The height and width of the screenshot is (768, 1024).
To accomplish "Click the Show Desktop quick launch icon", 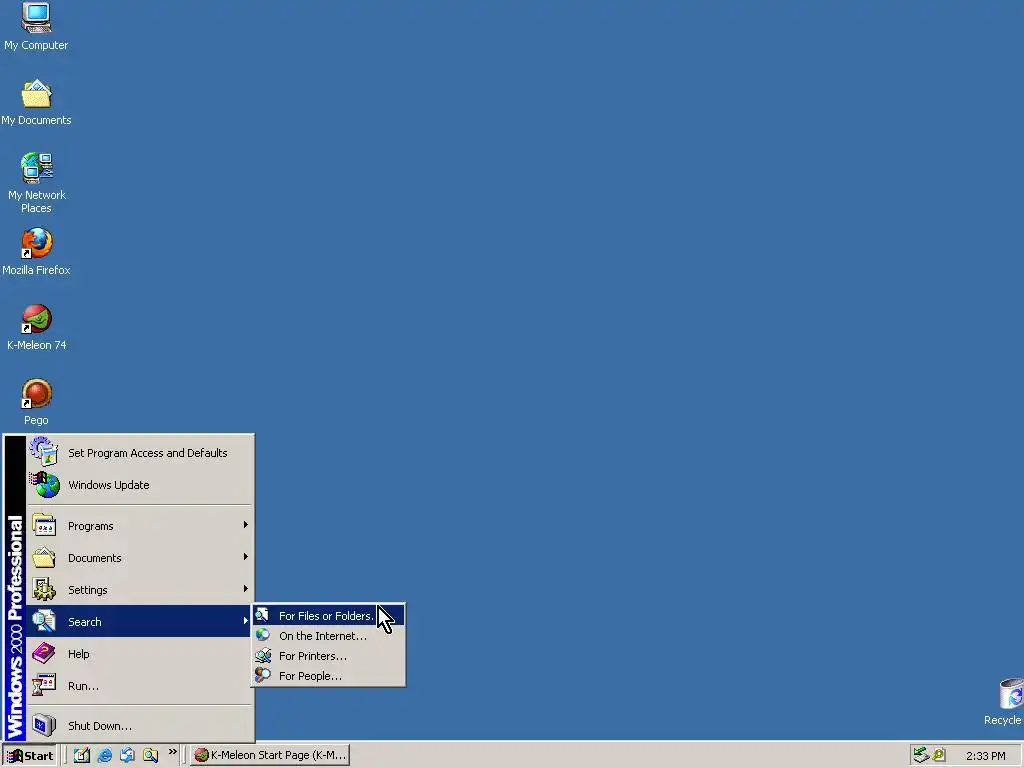I will click(82, 755).
